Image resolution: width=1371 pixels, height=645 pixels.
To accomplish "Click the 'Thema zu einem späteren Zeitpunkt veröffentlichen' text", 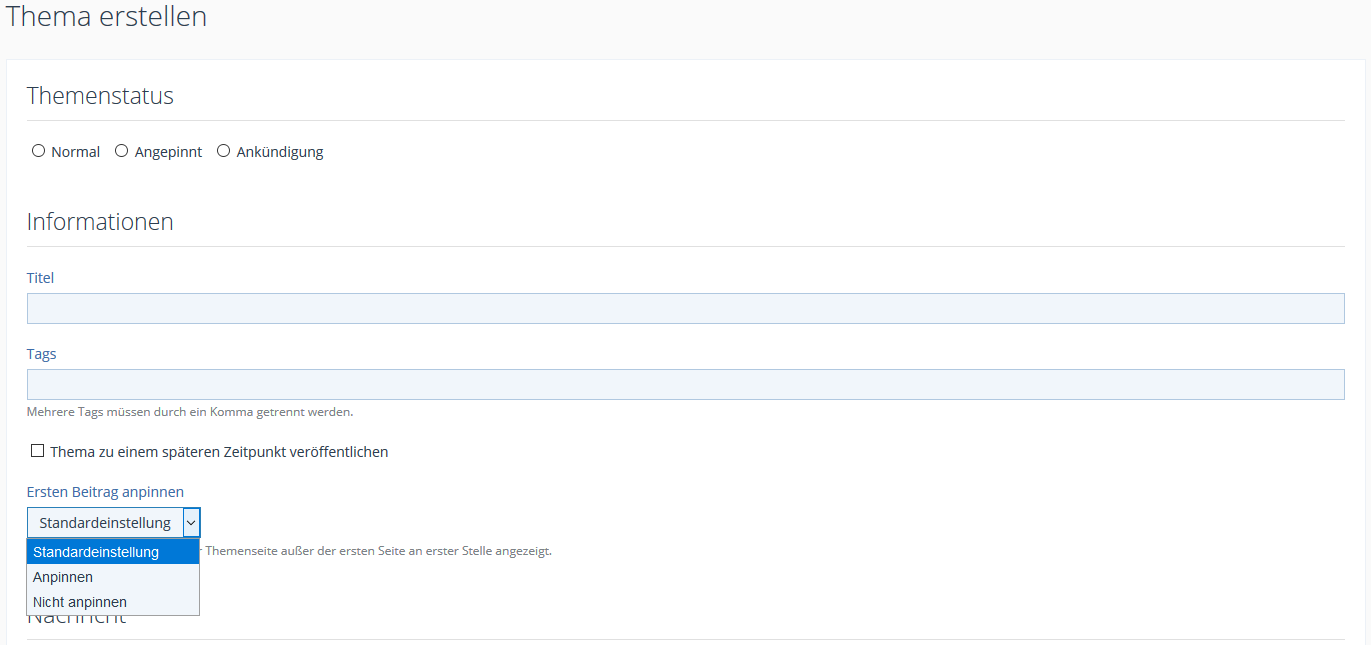I will click(219, 452).
